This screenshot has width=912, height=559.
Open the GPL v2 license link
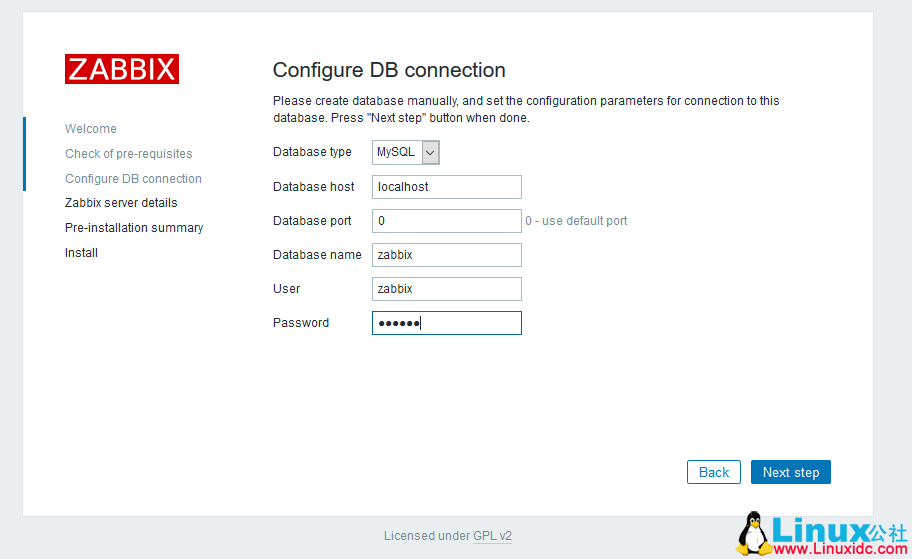tap(492, 536)
